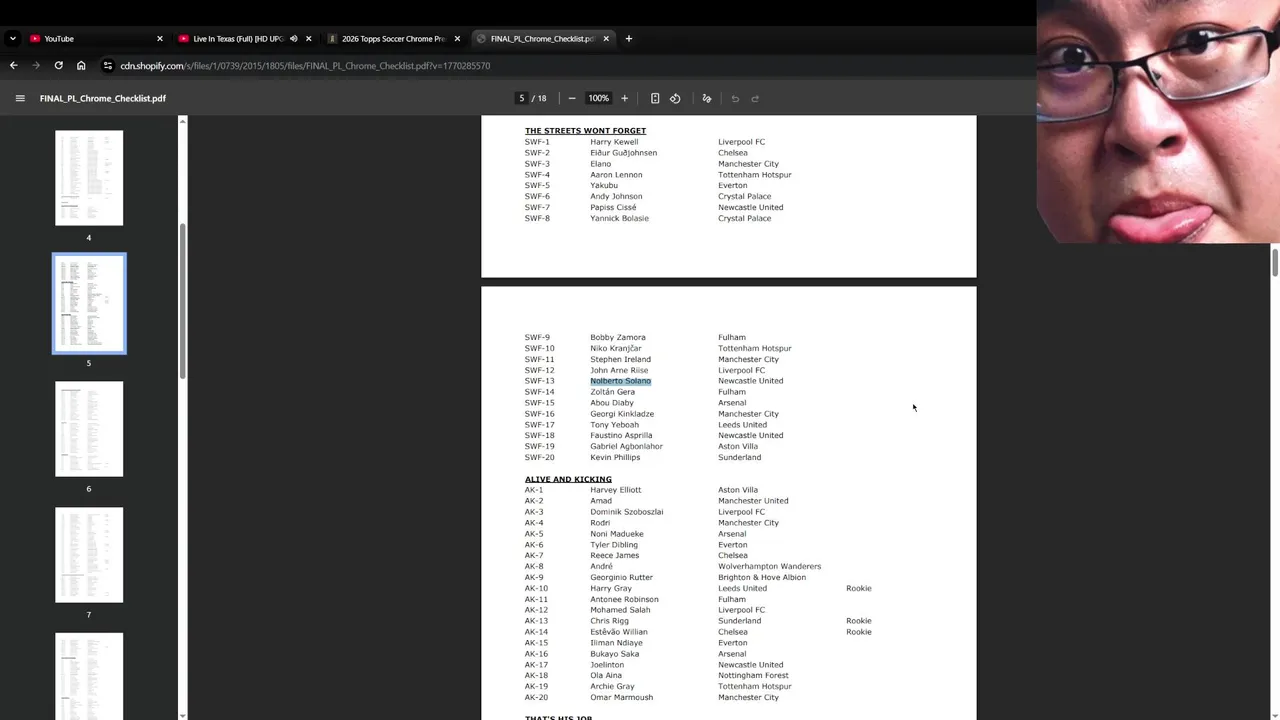Edit the 100% zoom level field

click(x=598, y=98)
